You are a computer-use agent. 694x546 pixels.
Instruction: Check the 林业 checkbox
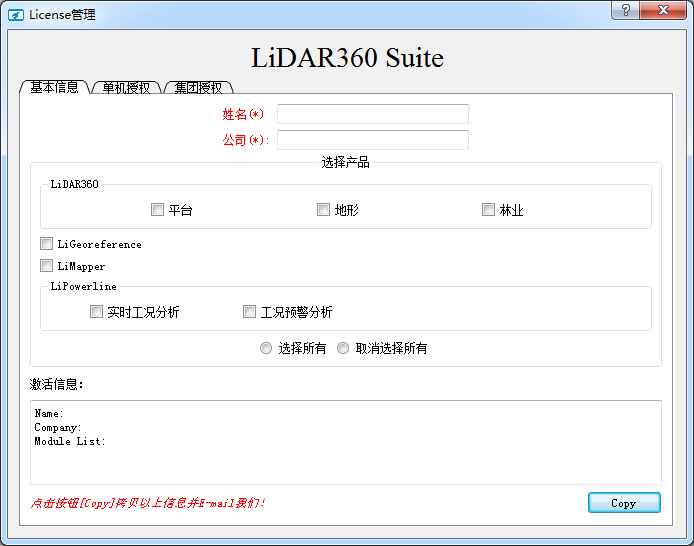click(488, 209)
